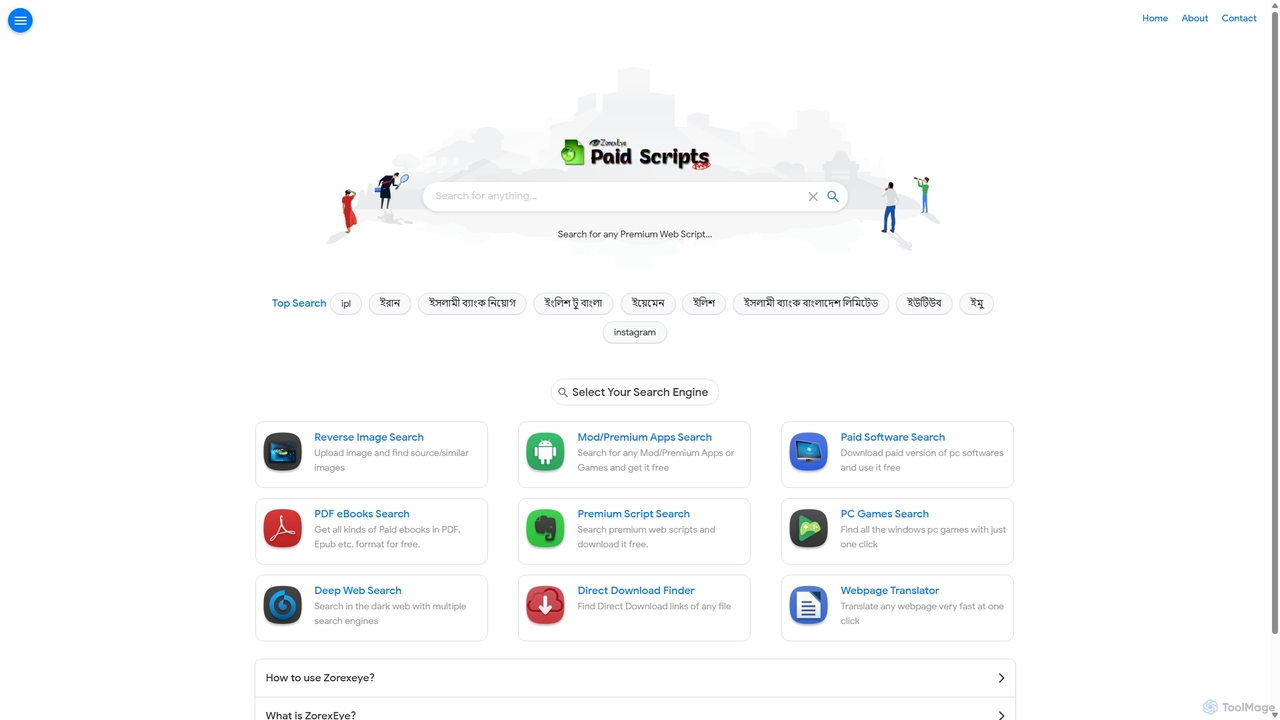
Task: Open the Premium Script Search link
Action: tap(633, 514)
